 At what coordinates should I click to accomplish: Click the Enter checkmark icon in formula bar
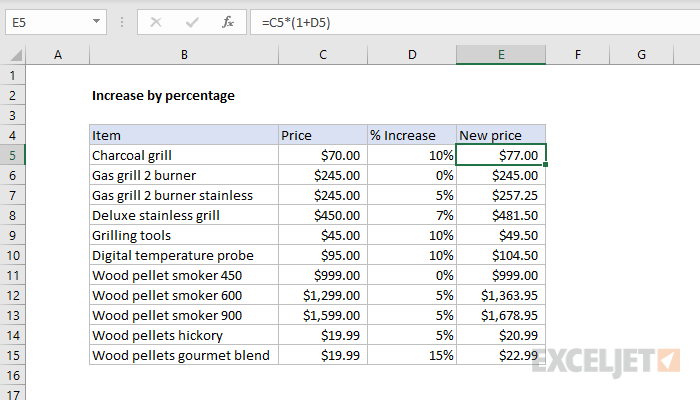(x=192, y=22)
